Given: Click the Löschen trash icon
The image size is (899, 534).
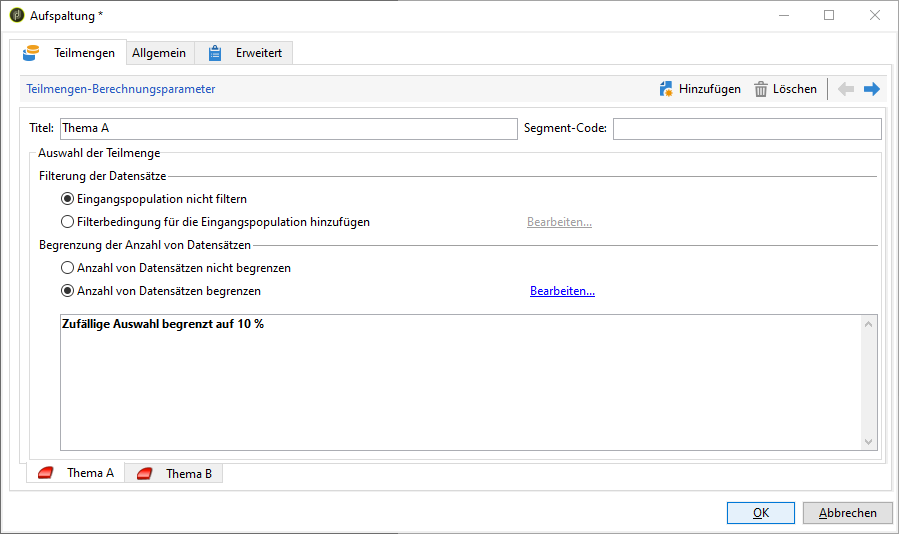Looking at the screenshot, I should coord(761,89).
